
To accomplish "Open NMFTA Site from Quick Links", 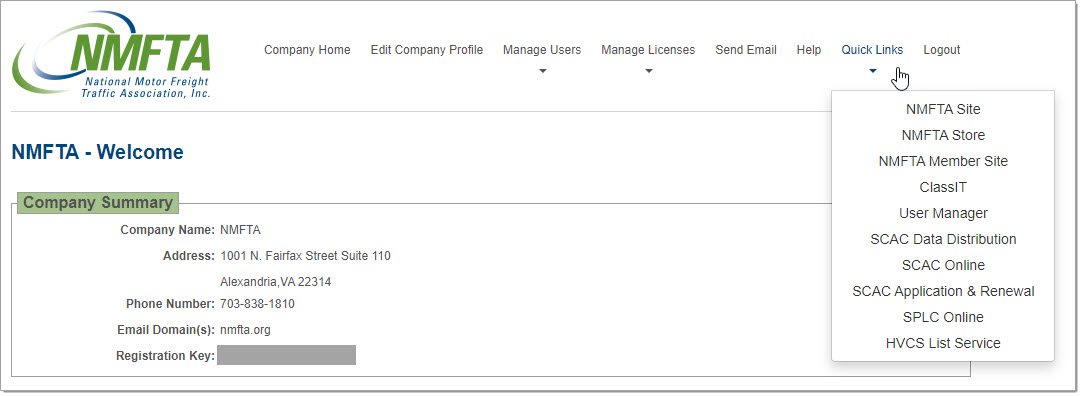I will (943, 109).
